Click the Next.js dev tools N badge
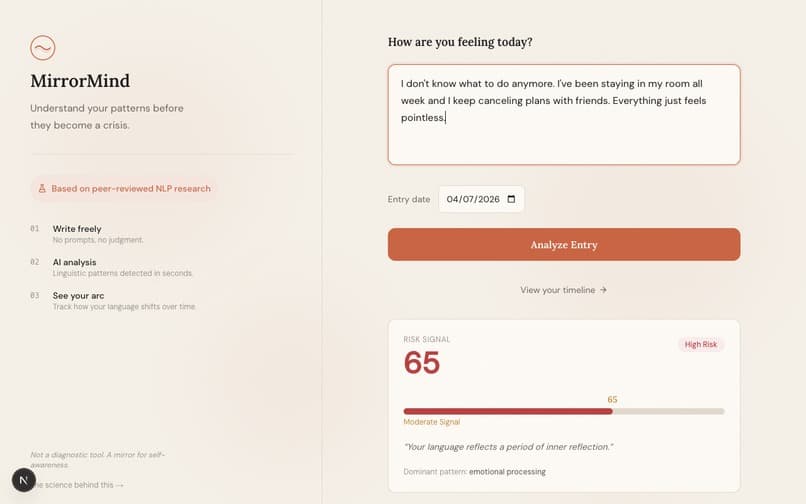This screenshot has height=504, width=806. (x=24, y=480)
